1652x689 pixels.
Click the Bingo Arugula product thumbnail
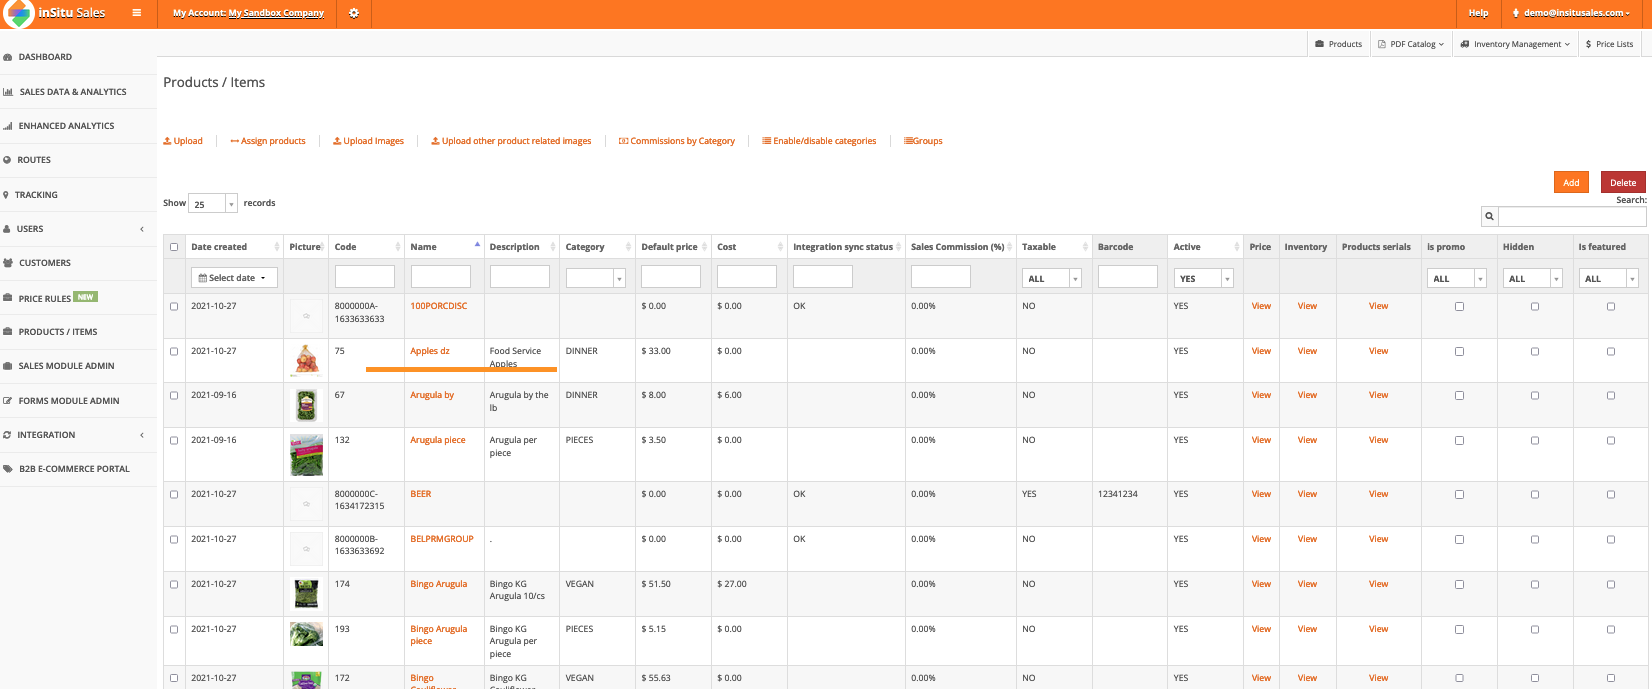coord(306,593)
